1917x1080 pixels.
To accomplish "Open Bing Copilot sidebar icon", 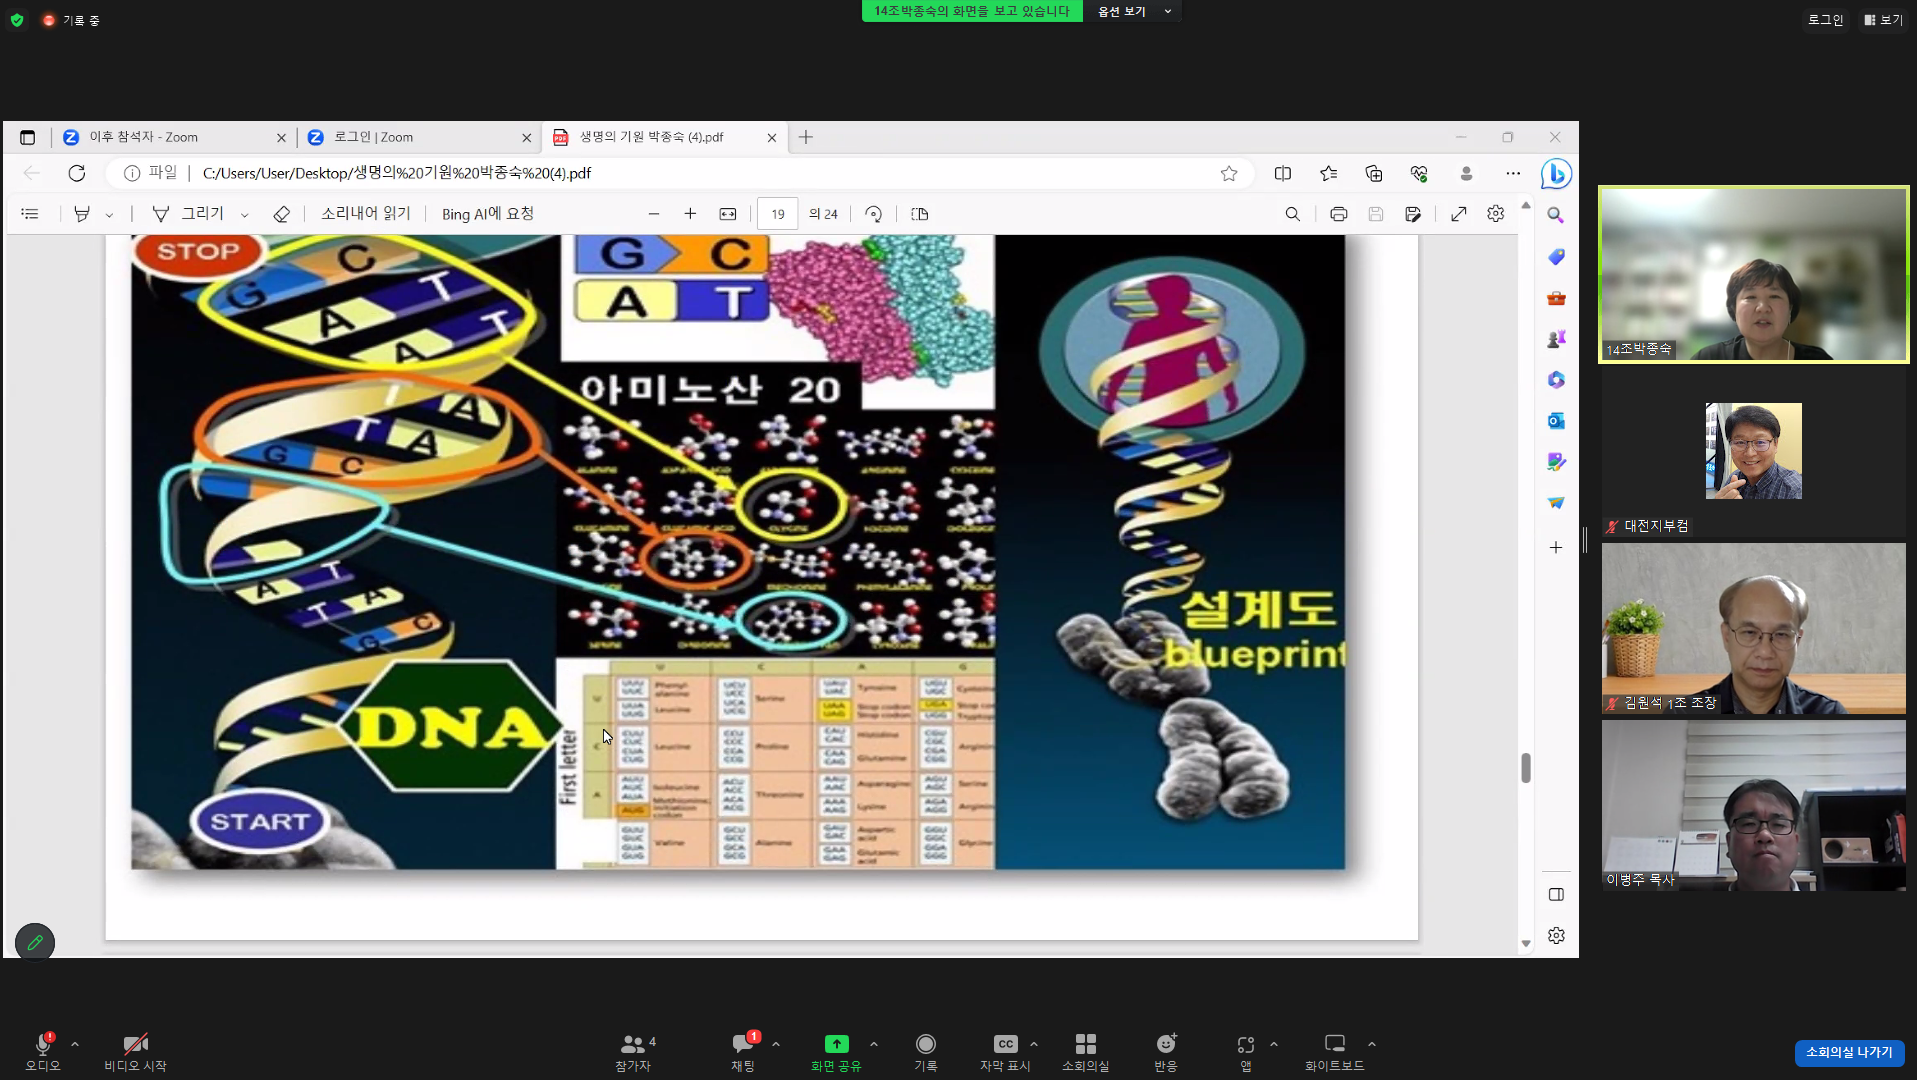I will (1556, 173).
